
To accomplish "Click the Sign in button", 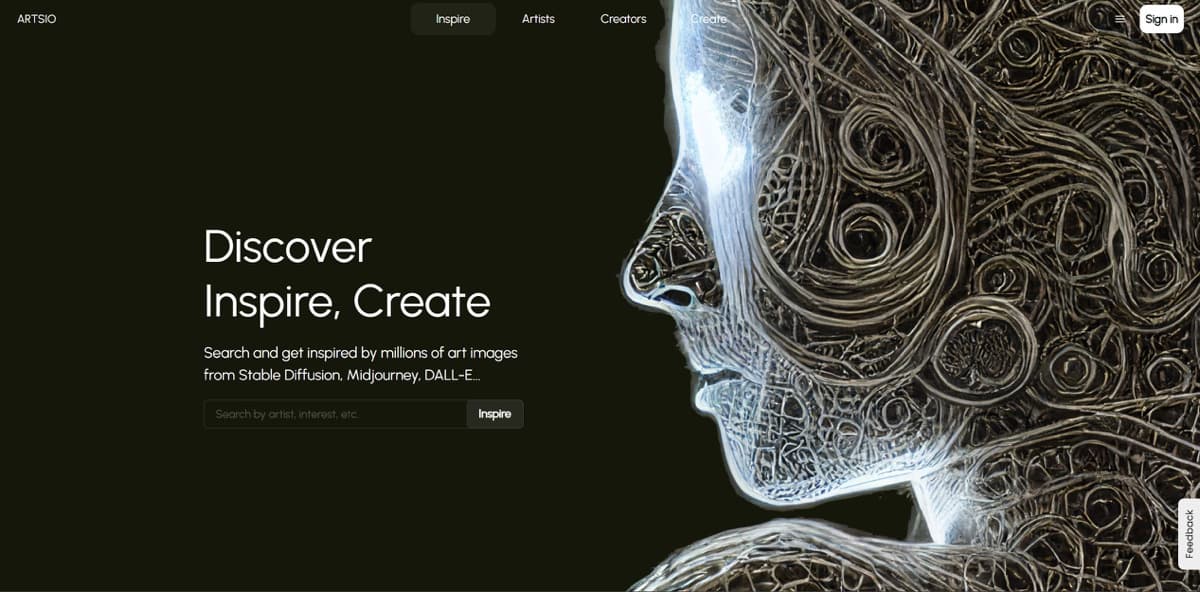I will (x=1161, y=19).
